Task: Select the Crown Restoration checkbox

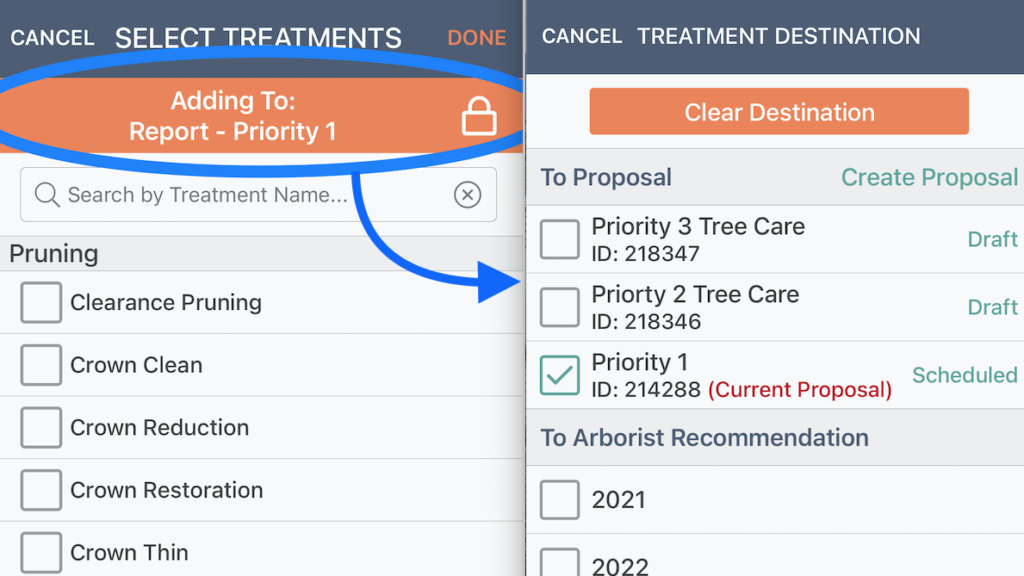Action: [41, 490]
